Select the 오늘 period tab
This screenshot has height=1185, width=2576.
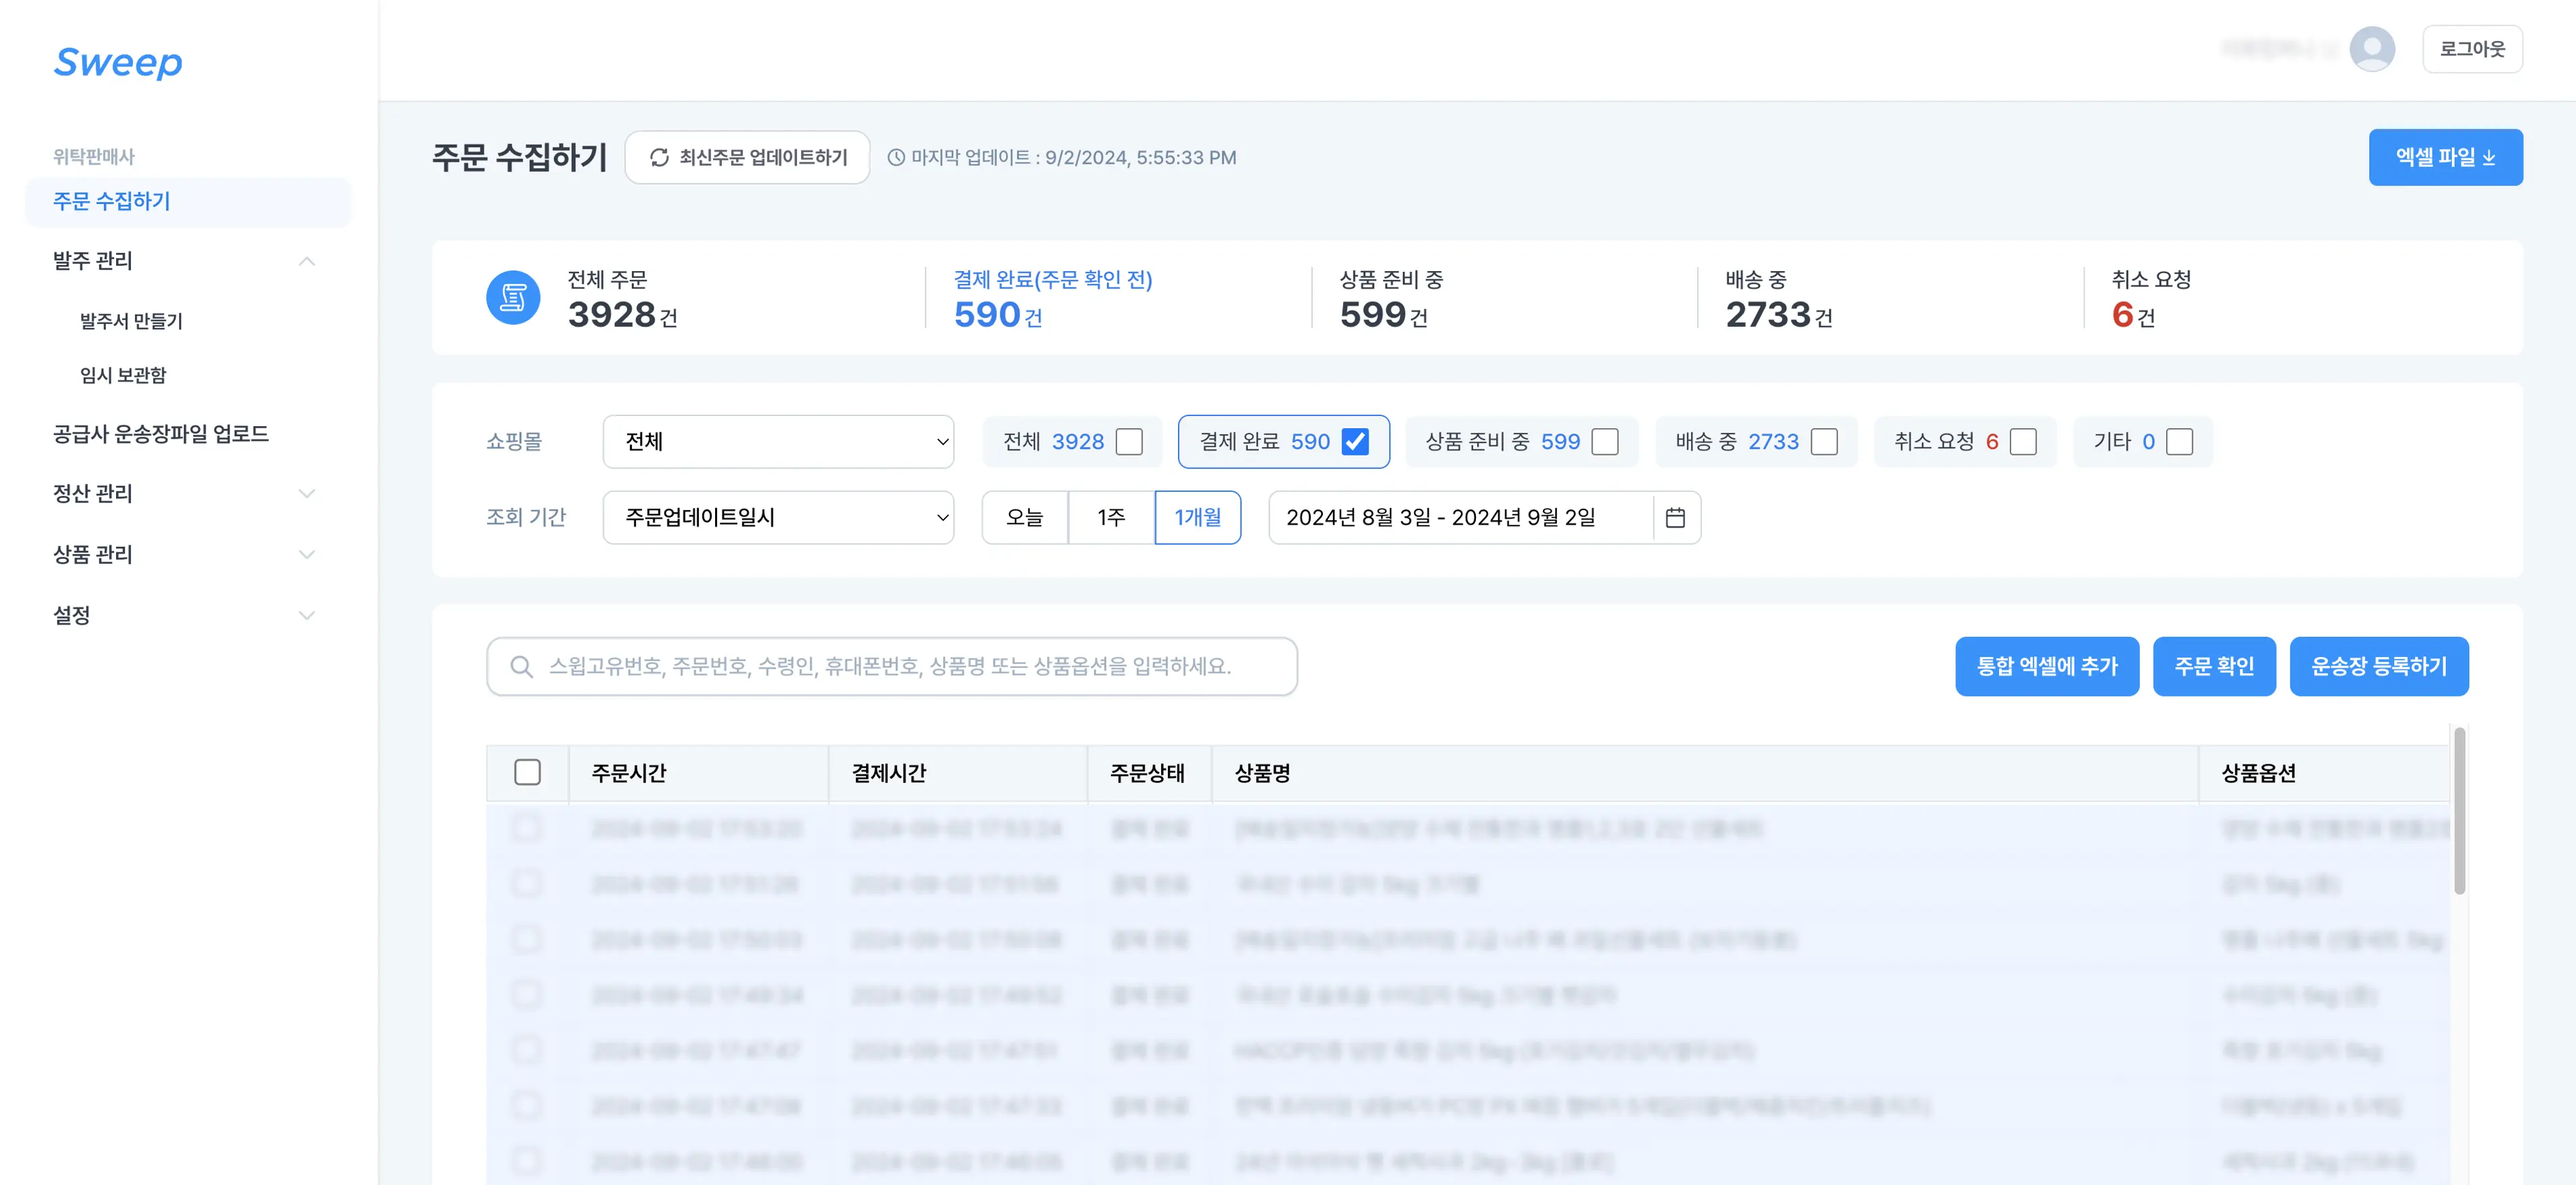point(1025,517)
